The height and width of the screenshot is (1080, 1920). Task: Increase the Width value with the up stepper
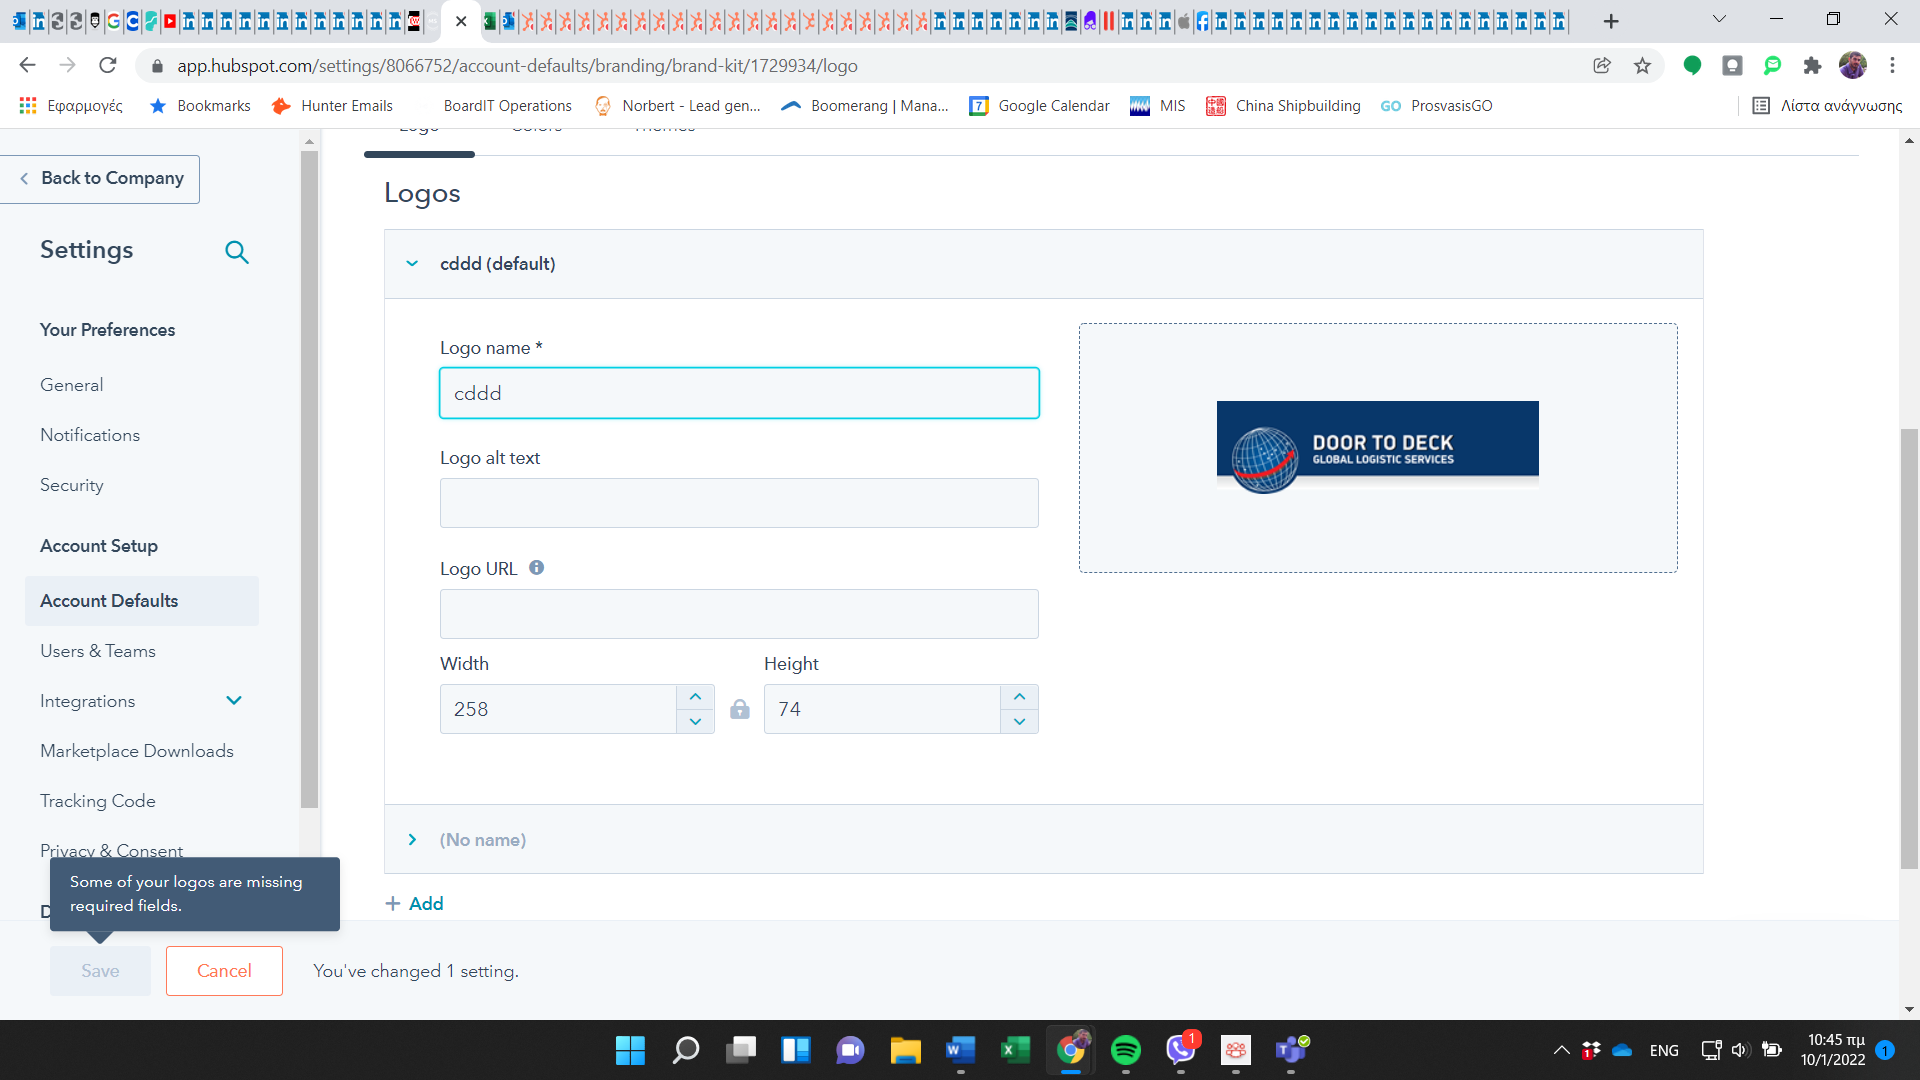[x=695, y=696]
